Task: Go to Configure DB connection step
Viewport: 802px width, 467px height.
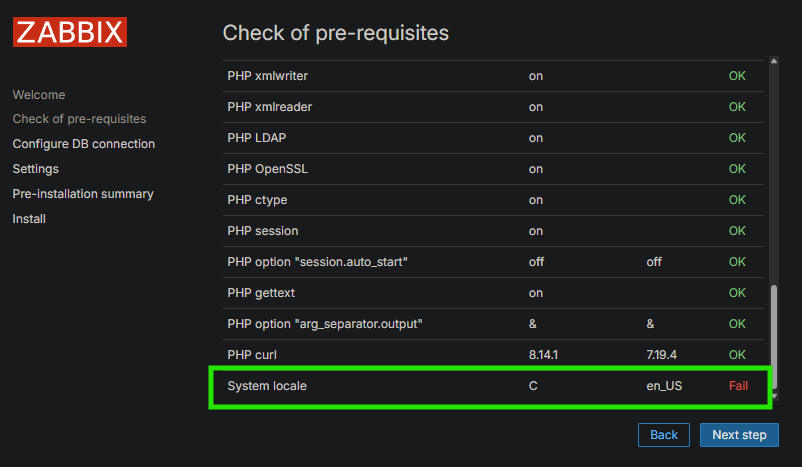Action: [x=84, y=144]
